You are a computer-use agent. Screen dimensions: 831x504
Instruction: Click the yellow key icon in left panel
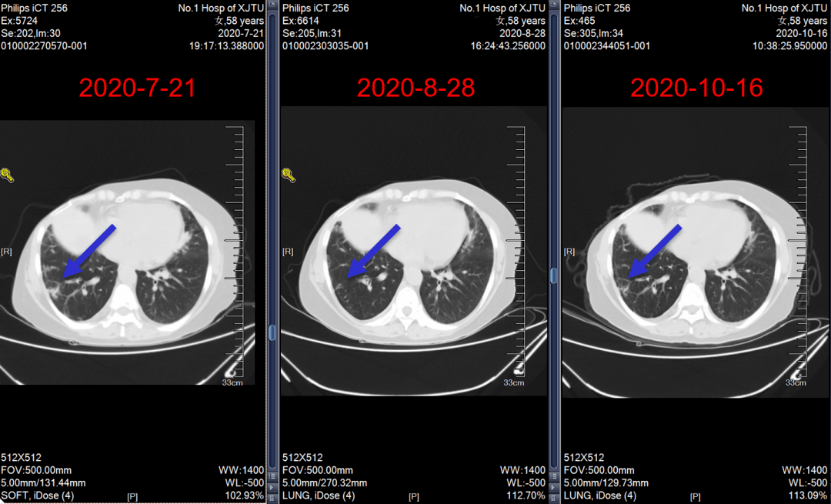[7, 173]
